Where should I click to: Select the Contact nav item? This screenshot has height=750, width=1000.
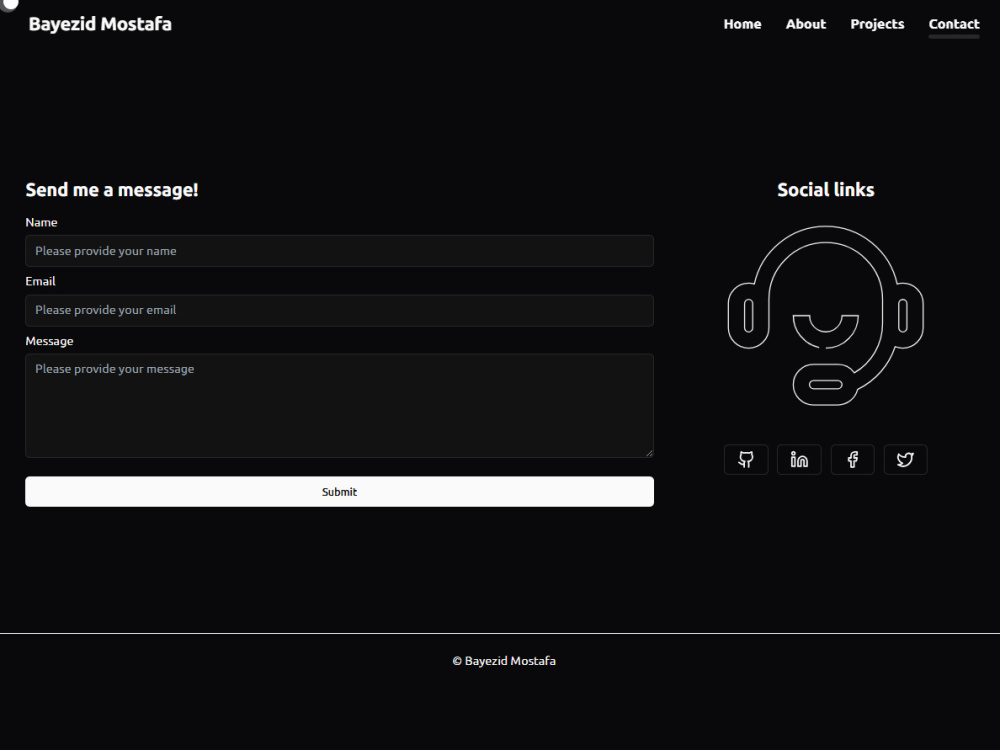(x=953, y=24)
